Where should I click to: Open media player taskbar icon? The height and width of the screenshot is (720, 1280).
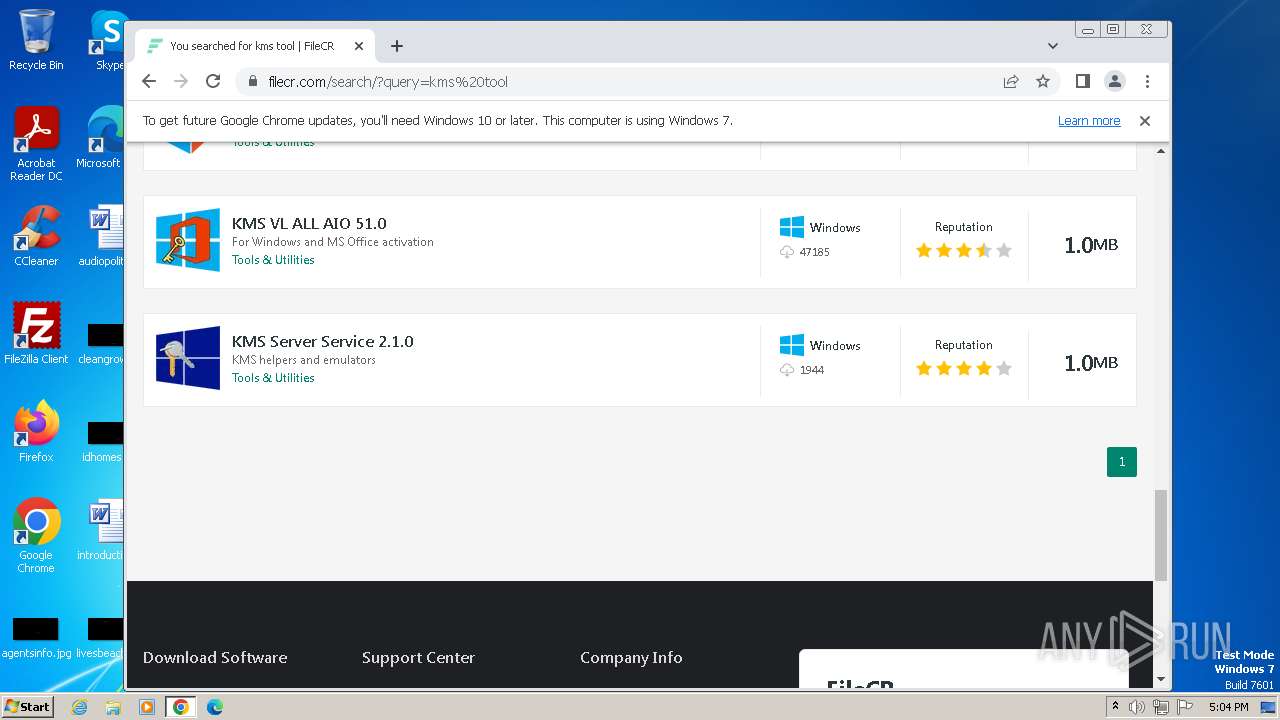coord(147,707)
